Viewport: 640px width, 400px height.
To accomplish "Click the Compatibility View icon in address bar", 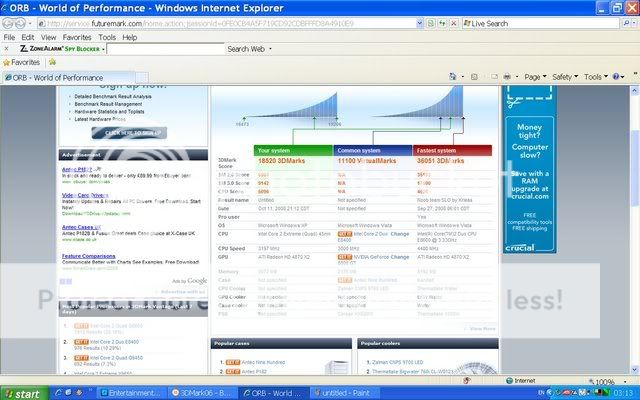I will click(x=431, y=24).
